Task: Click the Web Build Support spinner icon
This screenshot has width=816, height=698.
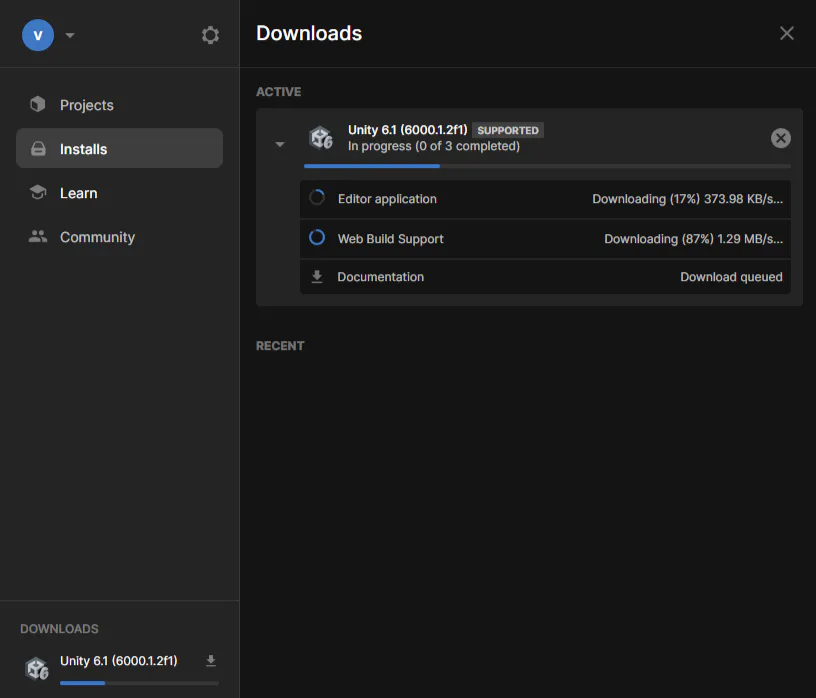Action: point(317,237)
